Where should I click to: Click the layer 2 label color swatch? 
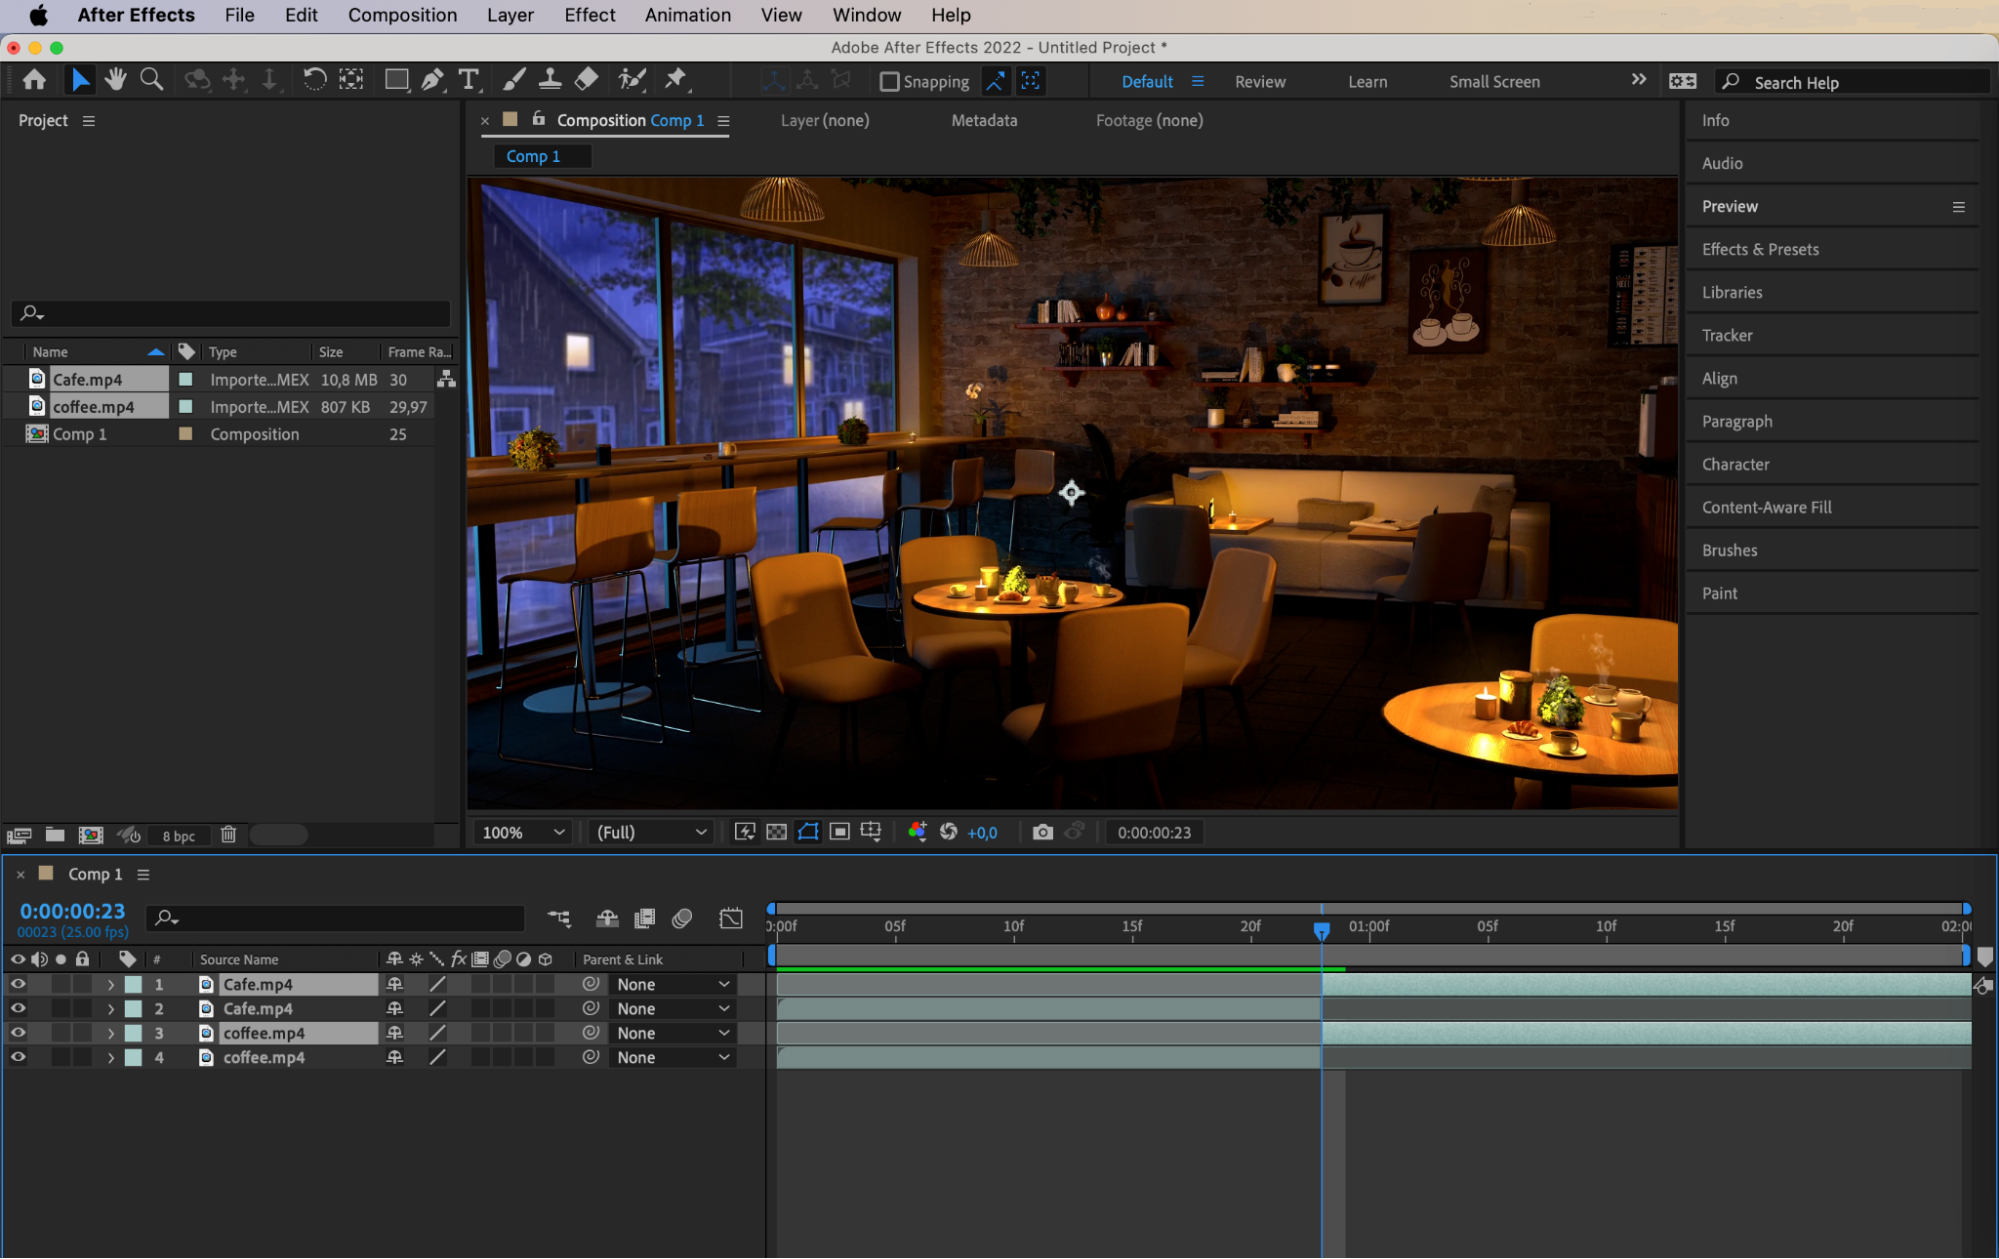133,1009
